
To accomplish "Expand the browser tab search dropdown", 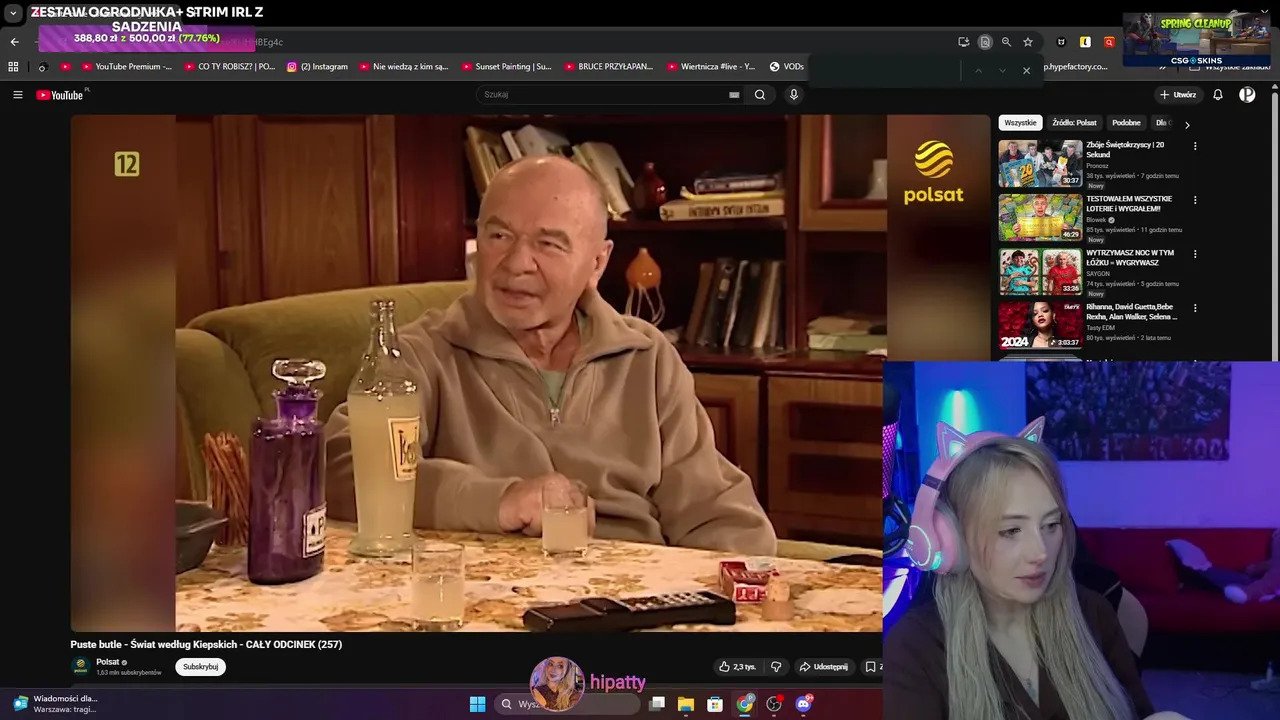I will [13, 13].
